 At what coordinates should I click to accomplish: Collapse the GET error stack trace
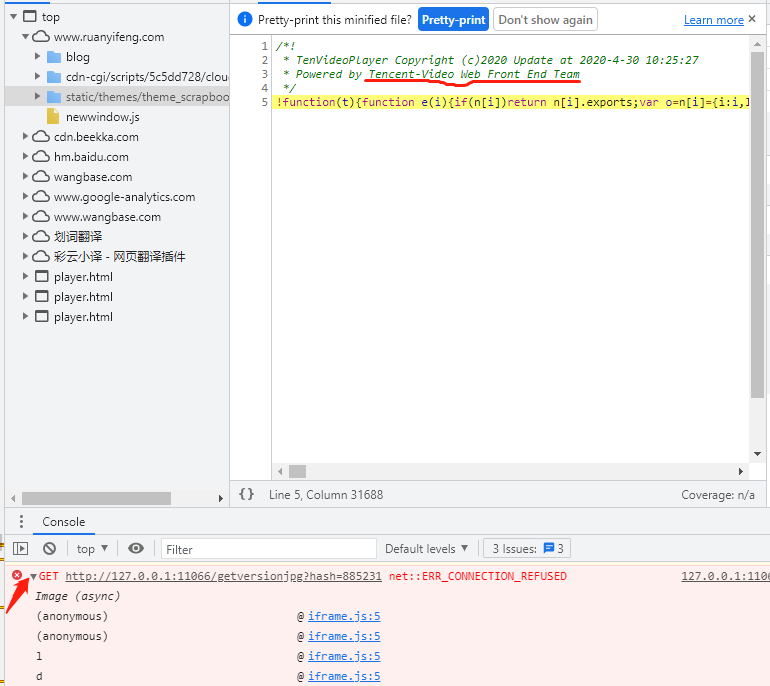[x=33, y=577]
